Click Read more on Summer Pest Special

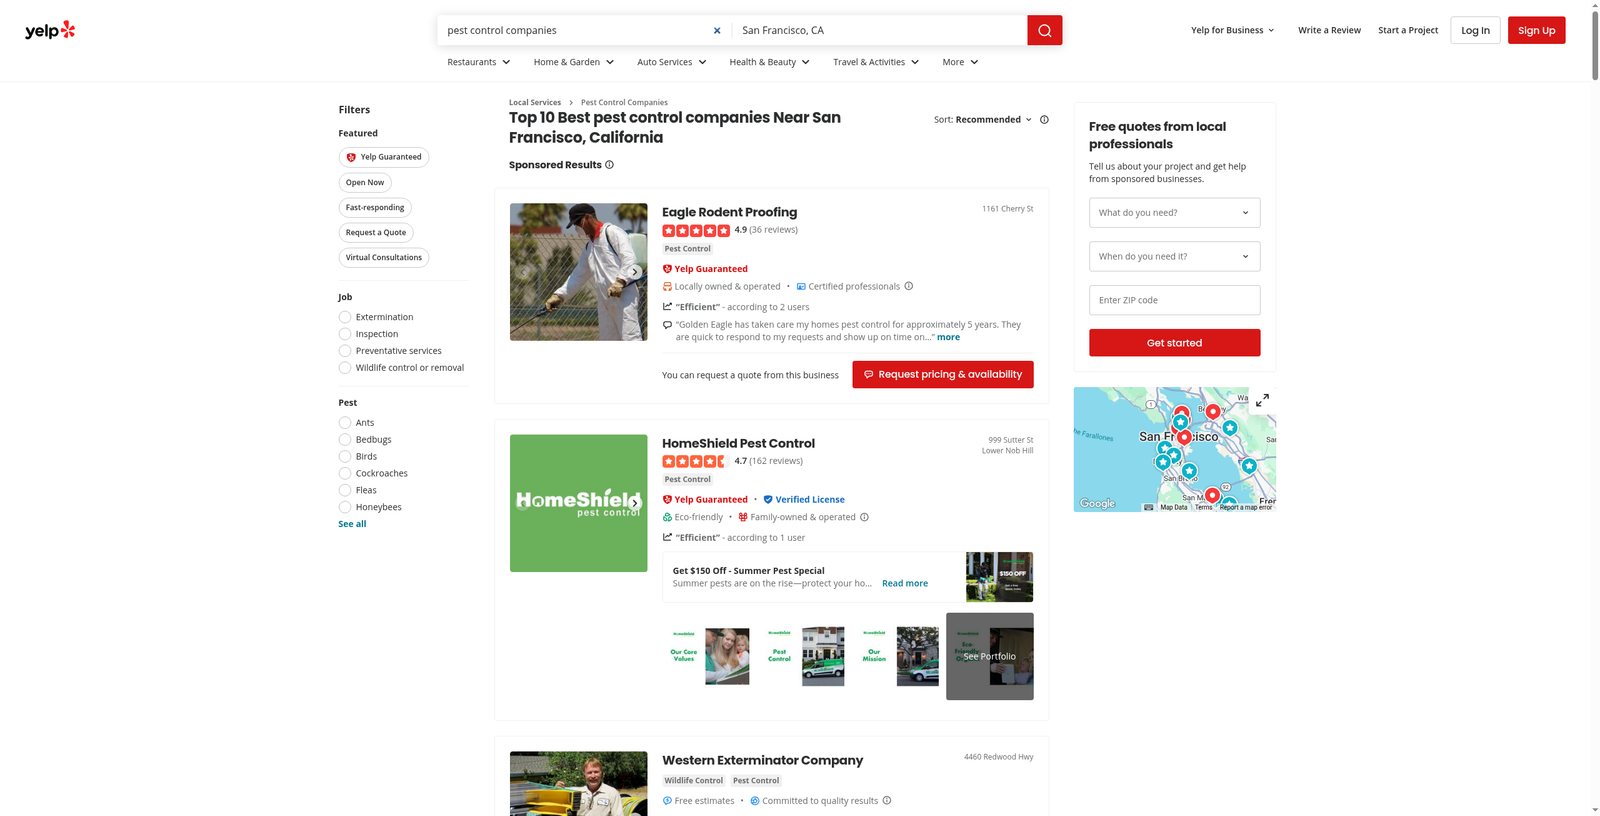tap(905, 584)
